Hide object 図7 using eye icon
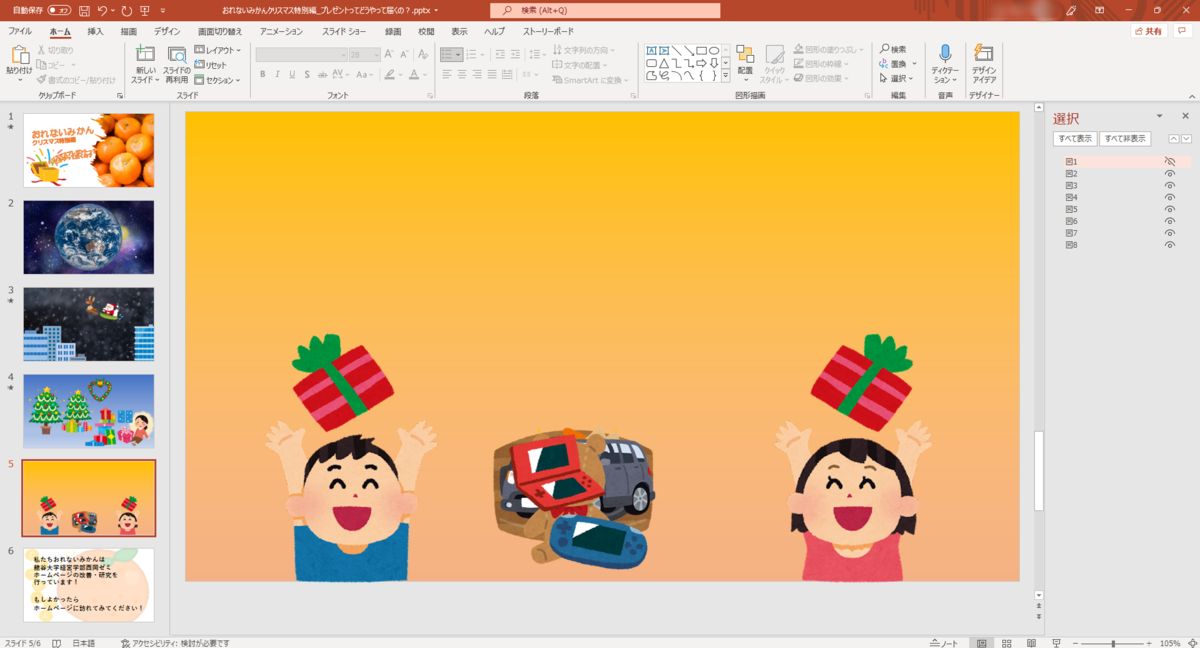Image resolution: width=1200 pixels, height=648 pixels. (1169, 233)
